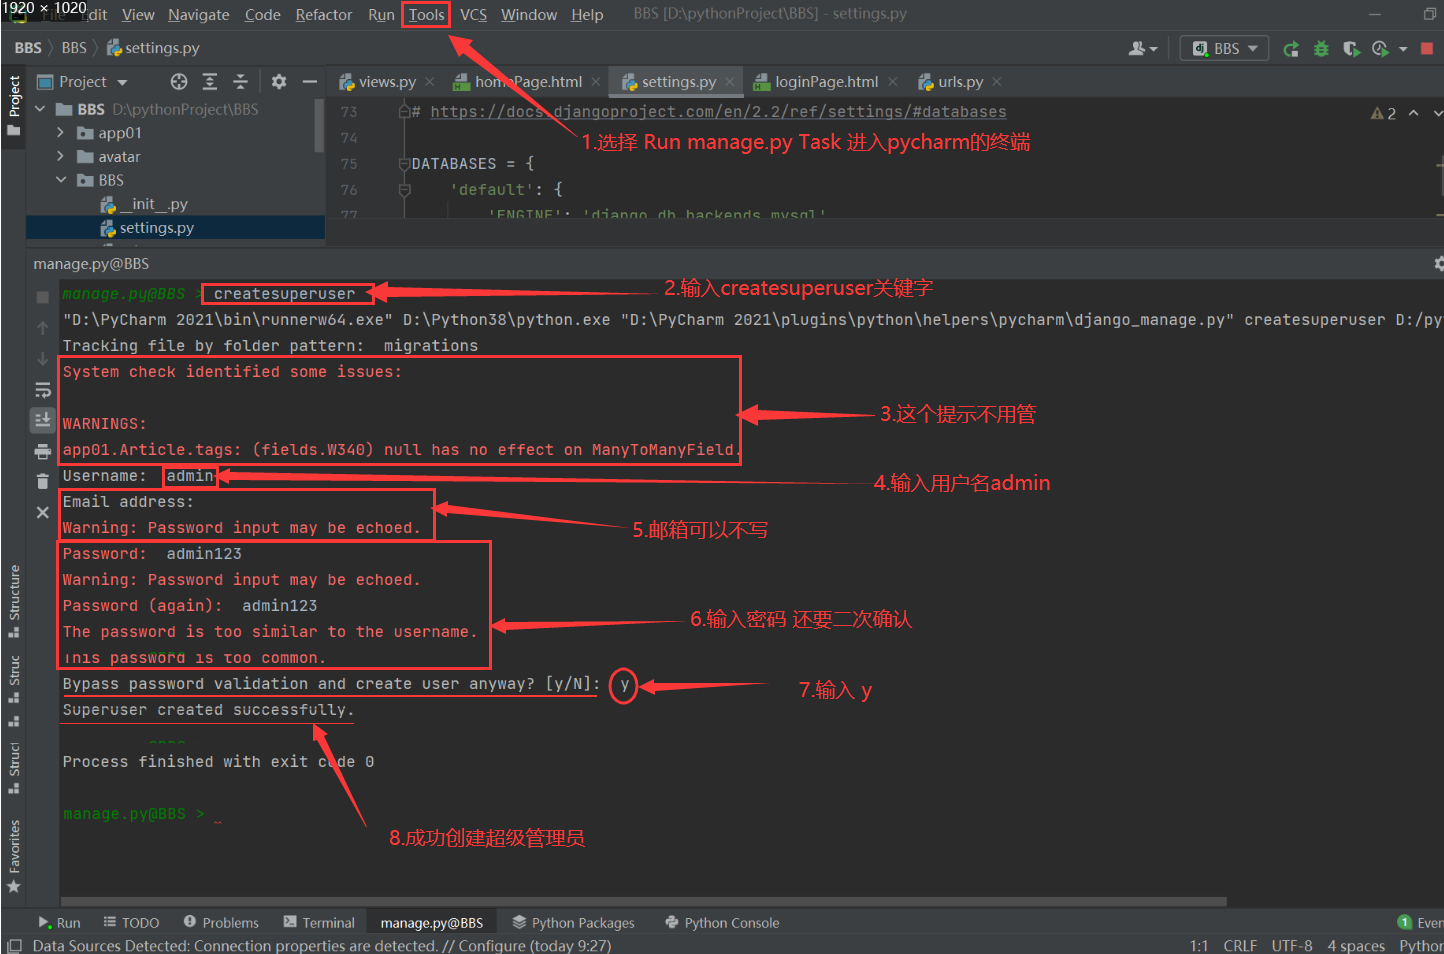Open the TODO tool window
This screenshot has width=1444, height=954.
coord(132,923)
